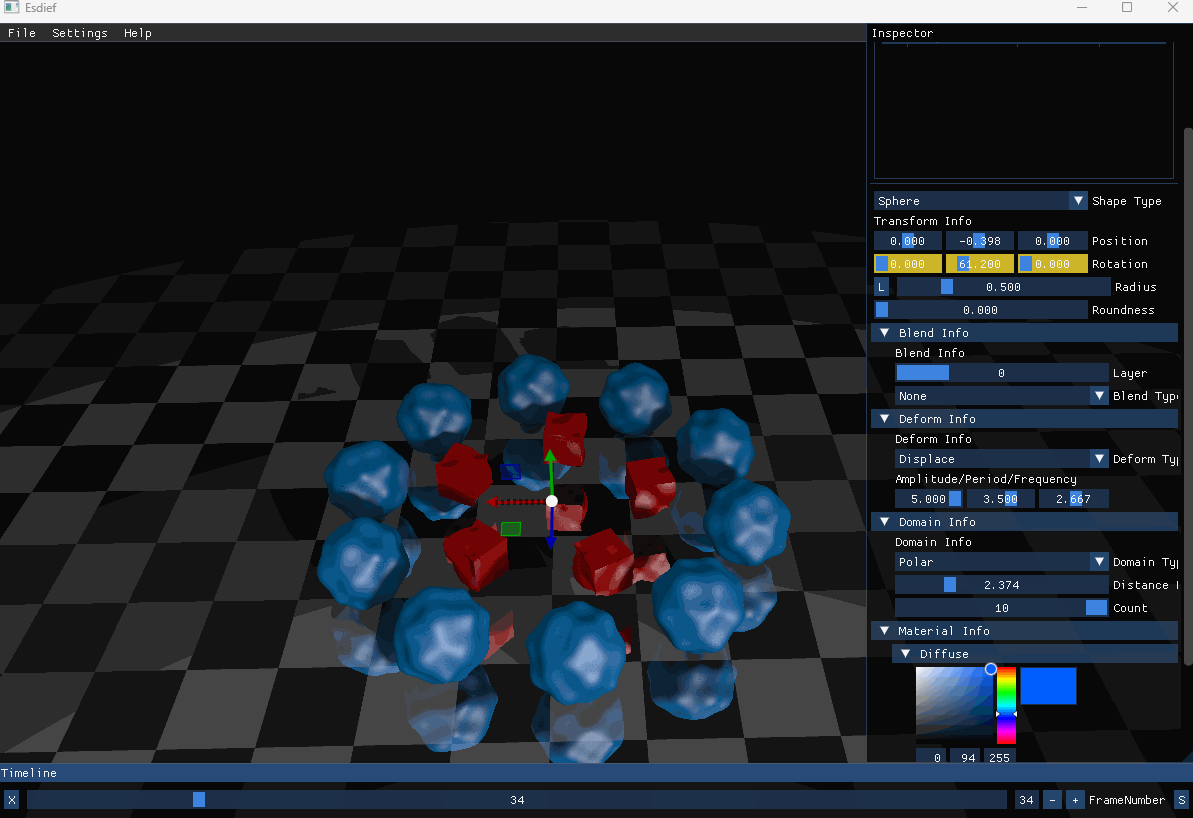Image resolution: width=1193 pixels, height=818 pixels.
Task: Collapse the Deform Info section
Action: [x=885, y=419]
